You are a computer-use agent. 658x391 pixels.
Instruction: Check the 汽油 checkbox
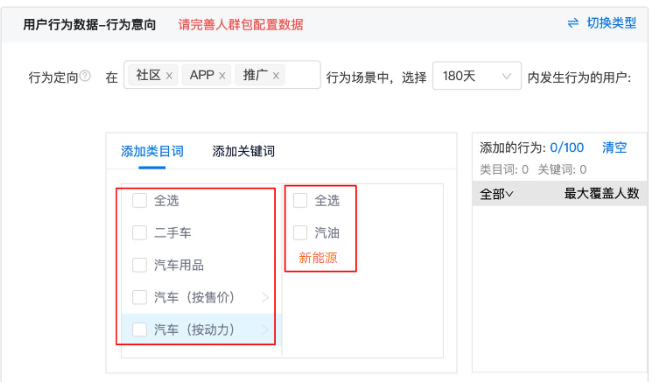(x=300, y=233)
